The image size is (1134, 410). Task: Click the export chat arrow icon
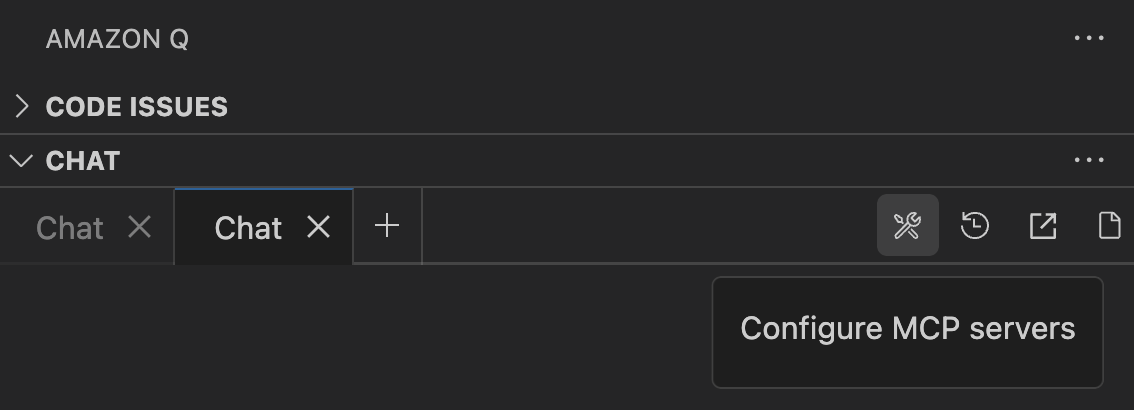1042,226
